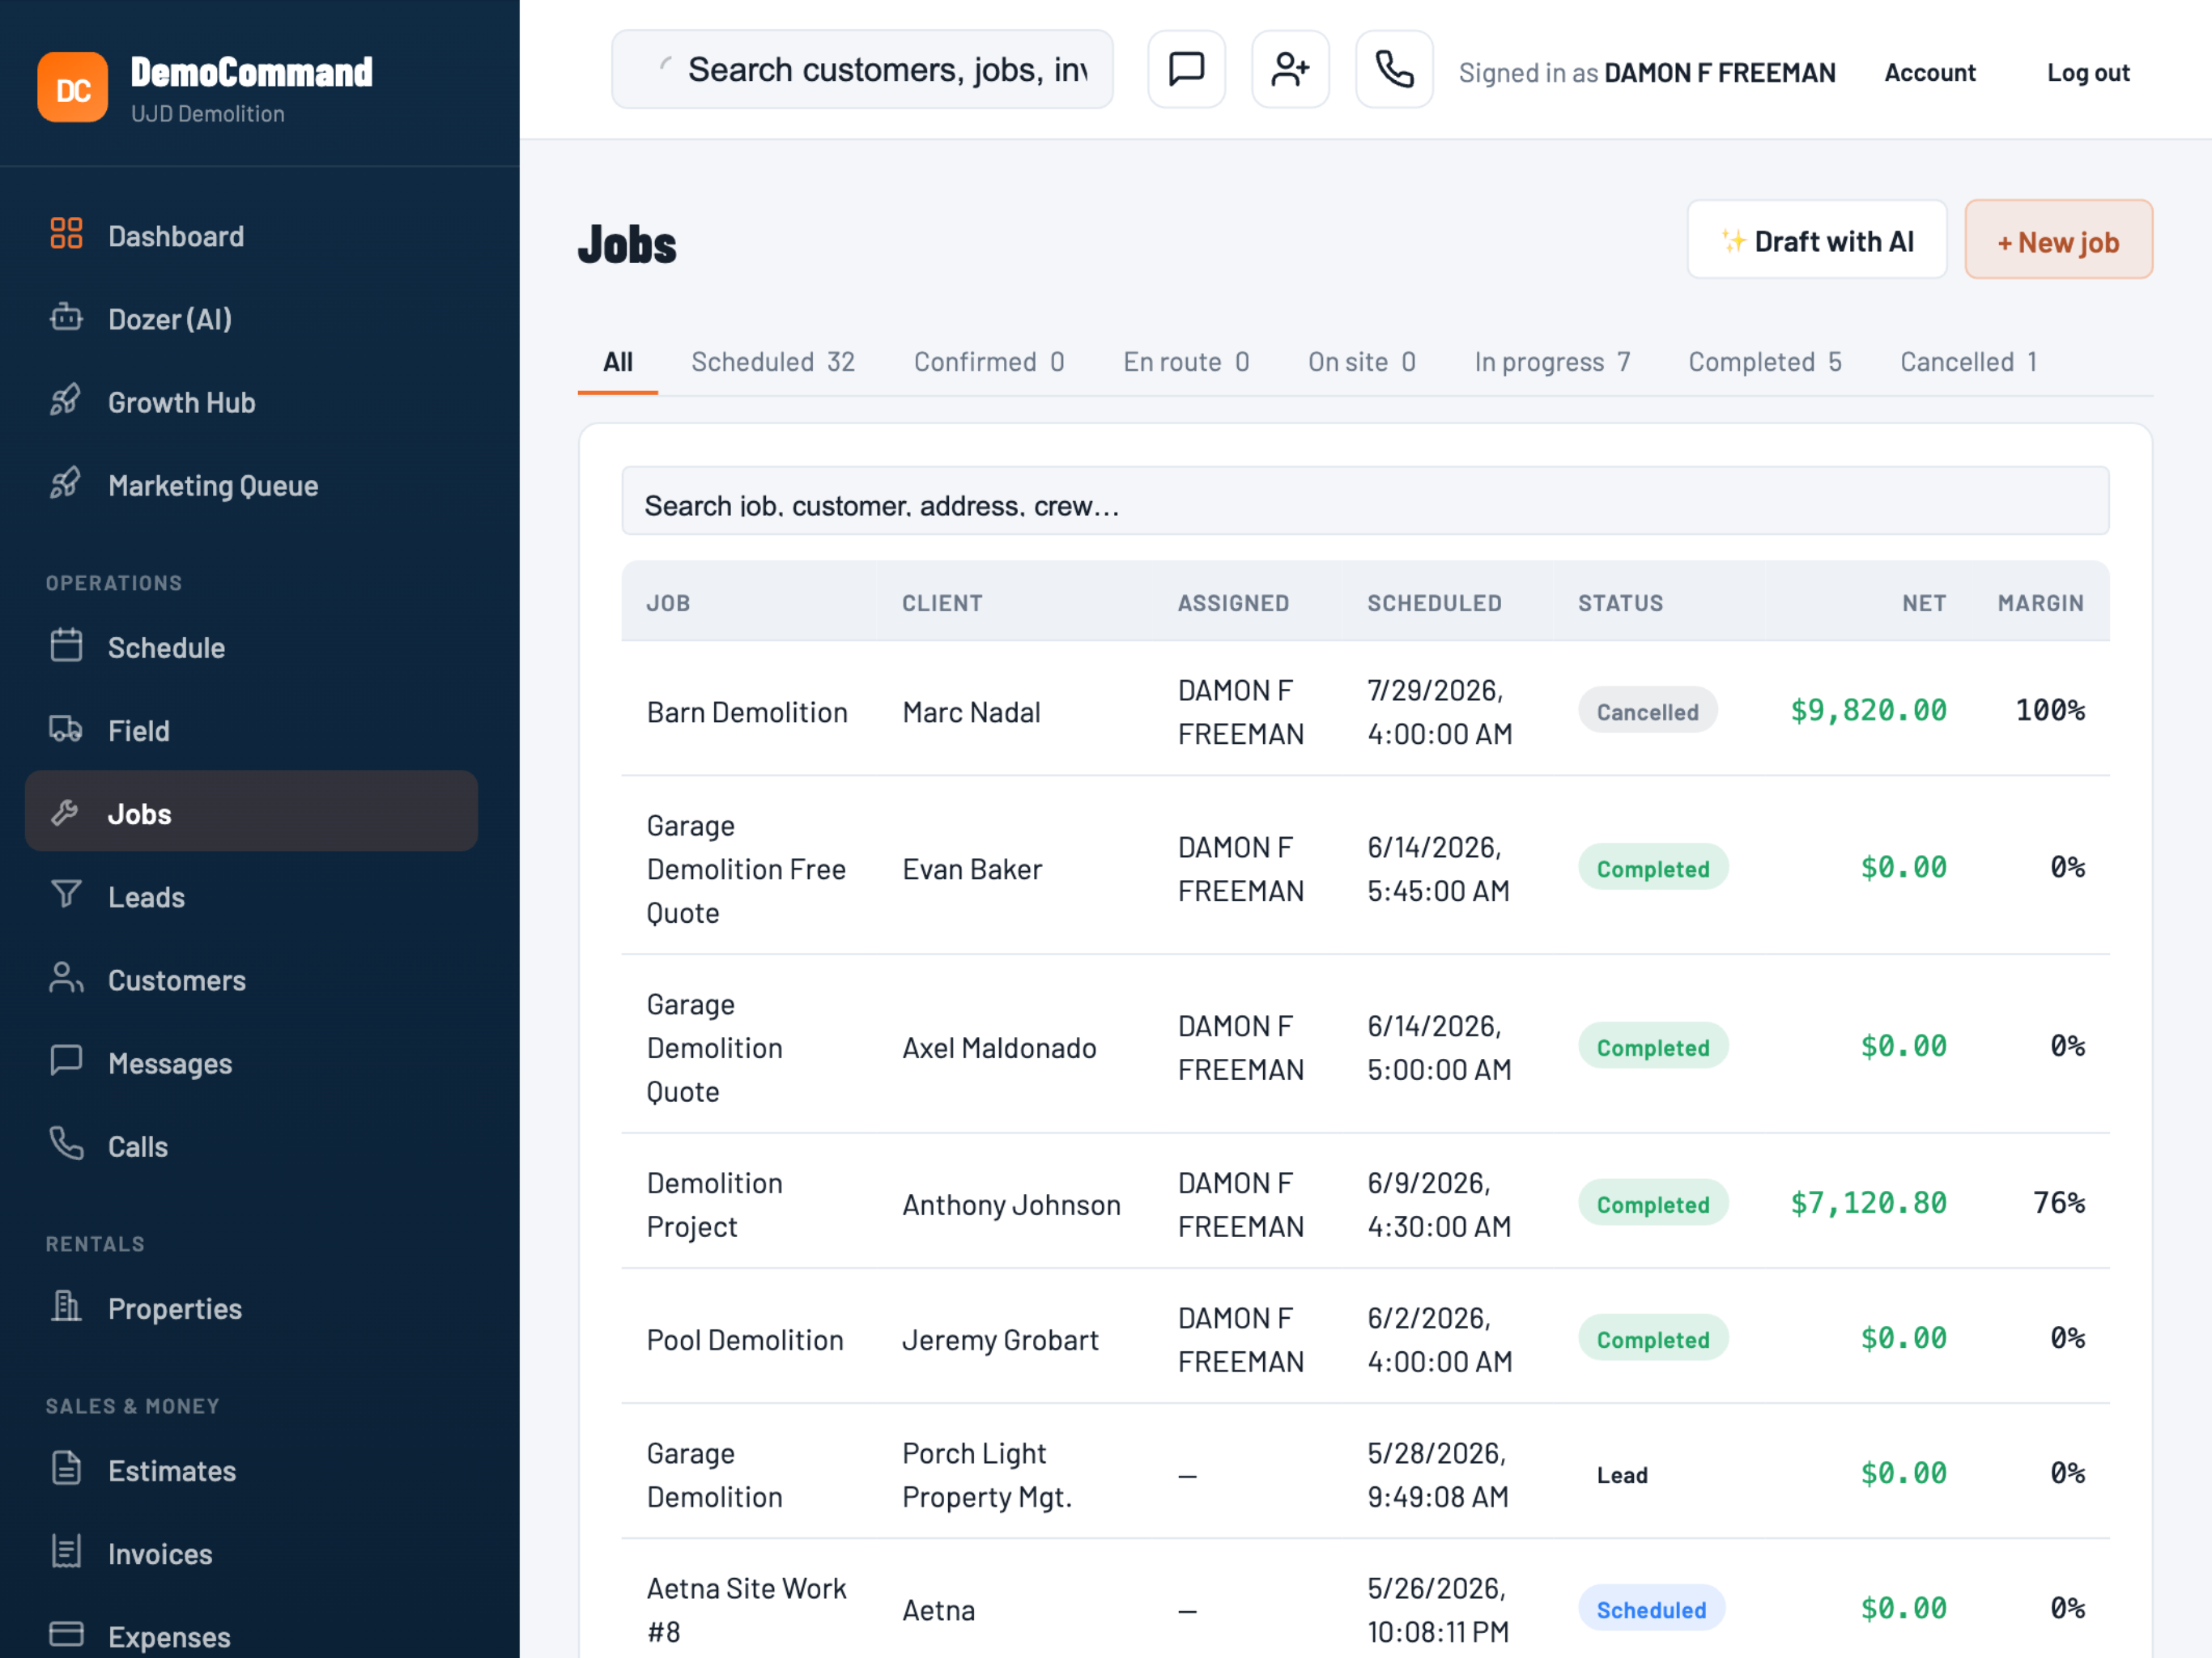Image resolution: width=2212 pixels, height=1658 pixels.
Task: Click the Field truck icon
Action: tap(66, 728)
